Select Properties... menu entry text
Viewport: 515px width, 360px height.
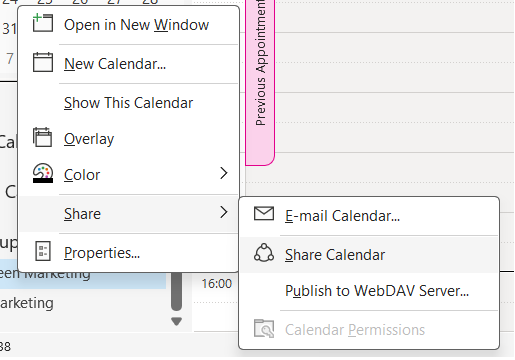click(102, 253)
